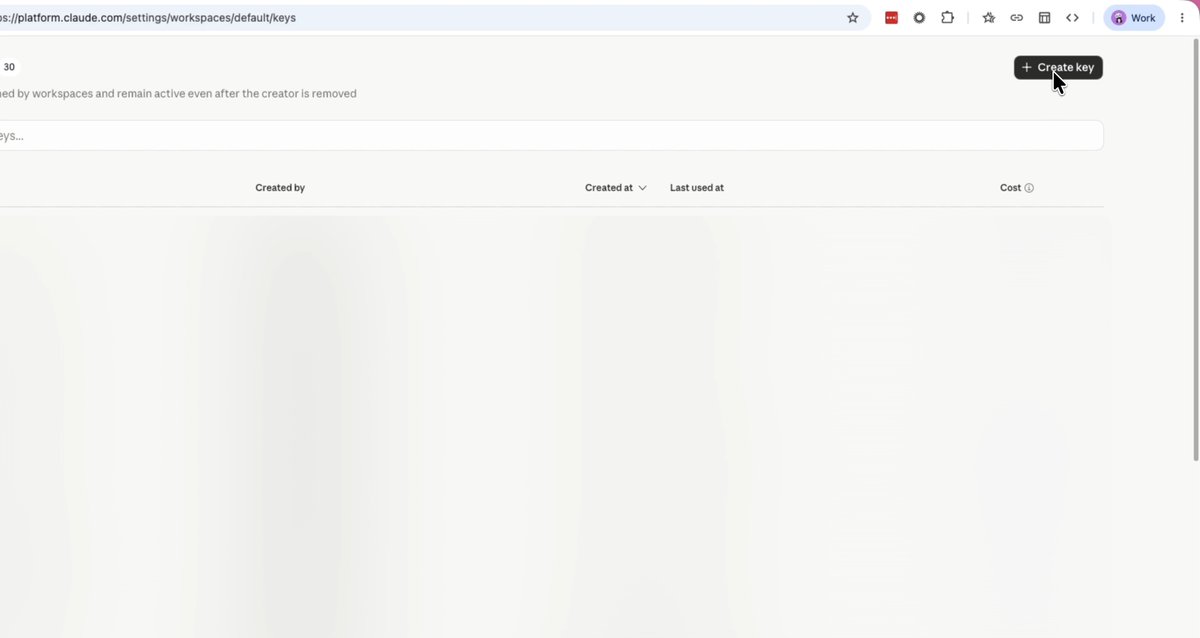Image resolution: width=1200 pixels, height=638 pixels.
Task: Click the code brackets toolbar icon
Action: tap(1072, 18)
